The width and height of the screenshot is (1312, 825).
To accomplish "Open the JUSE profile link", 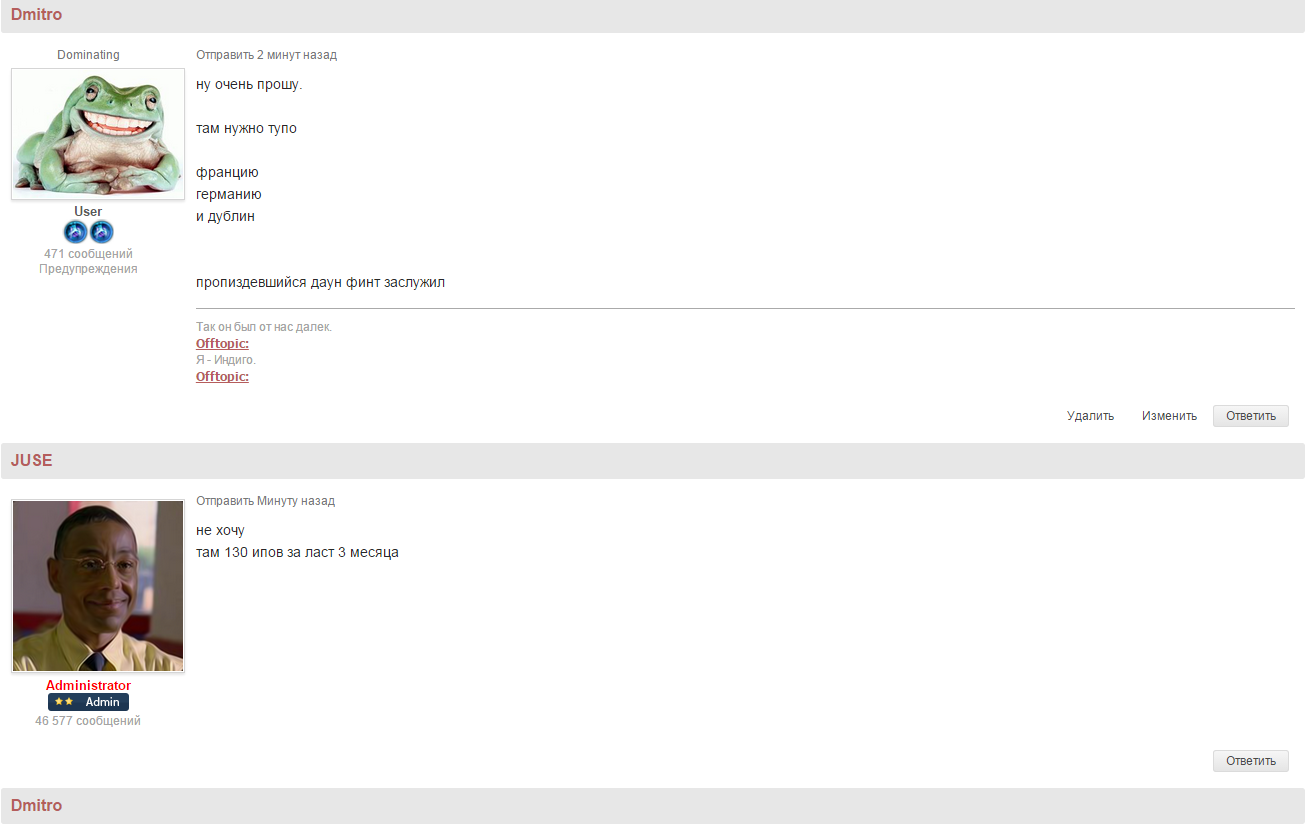I will (31, 460).
